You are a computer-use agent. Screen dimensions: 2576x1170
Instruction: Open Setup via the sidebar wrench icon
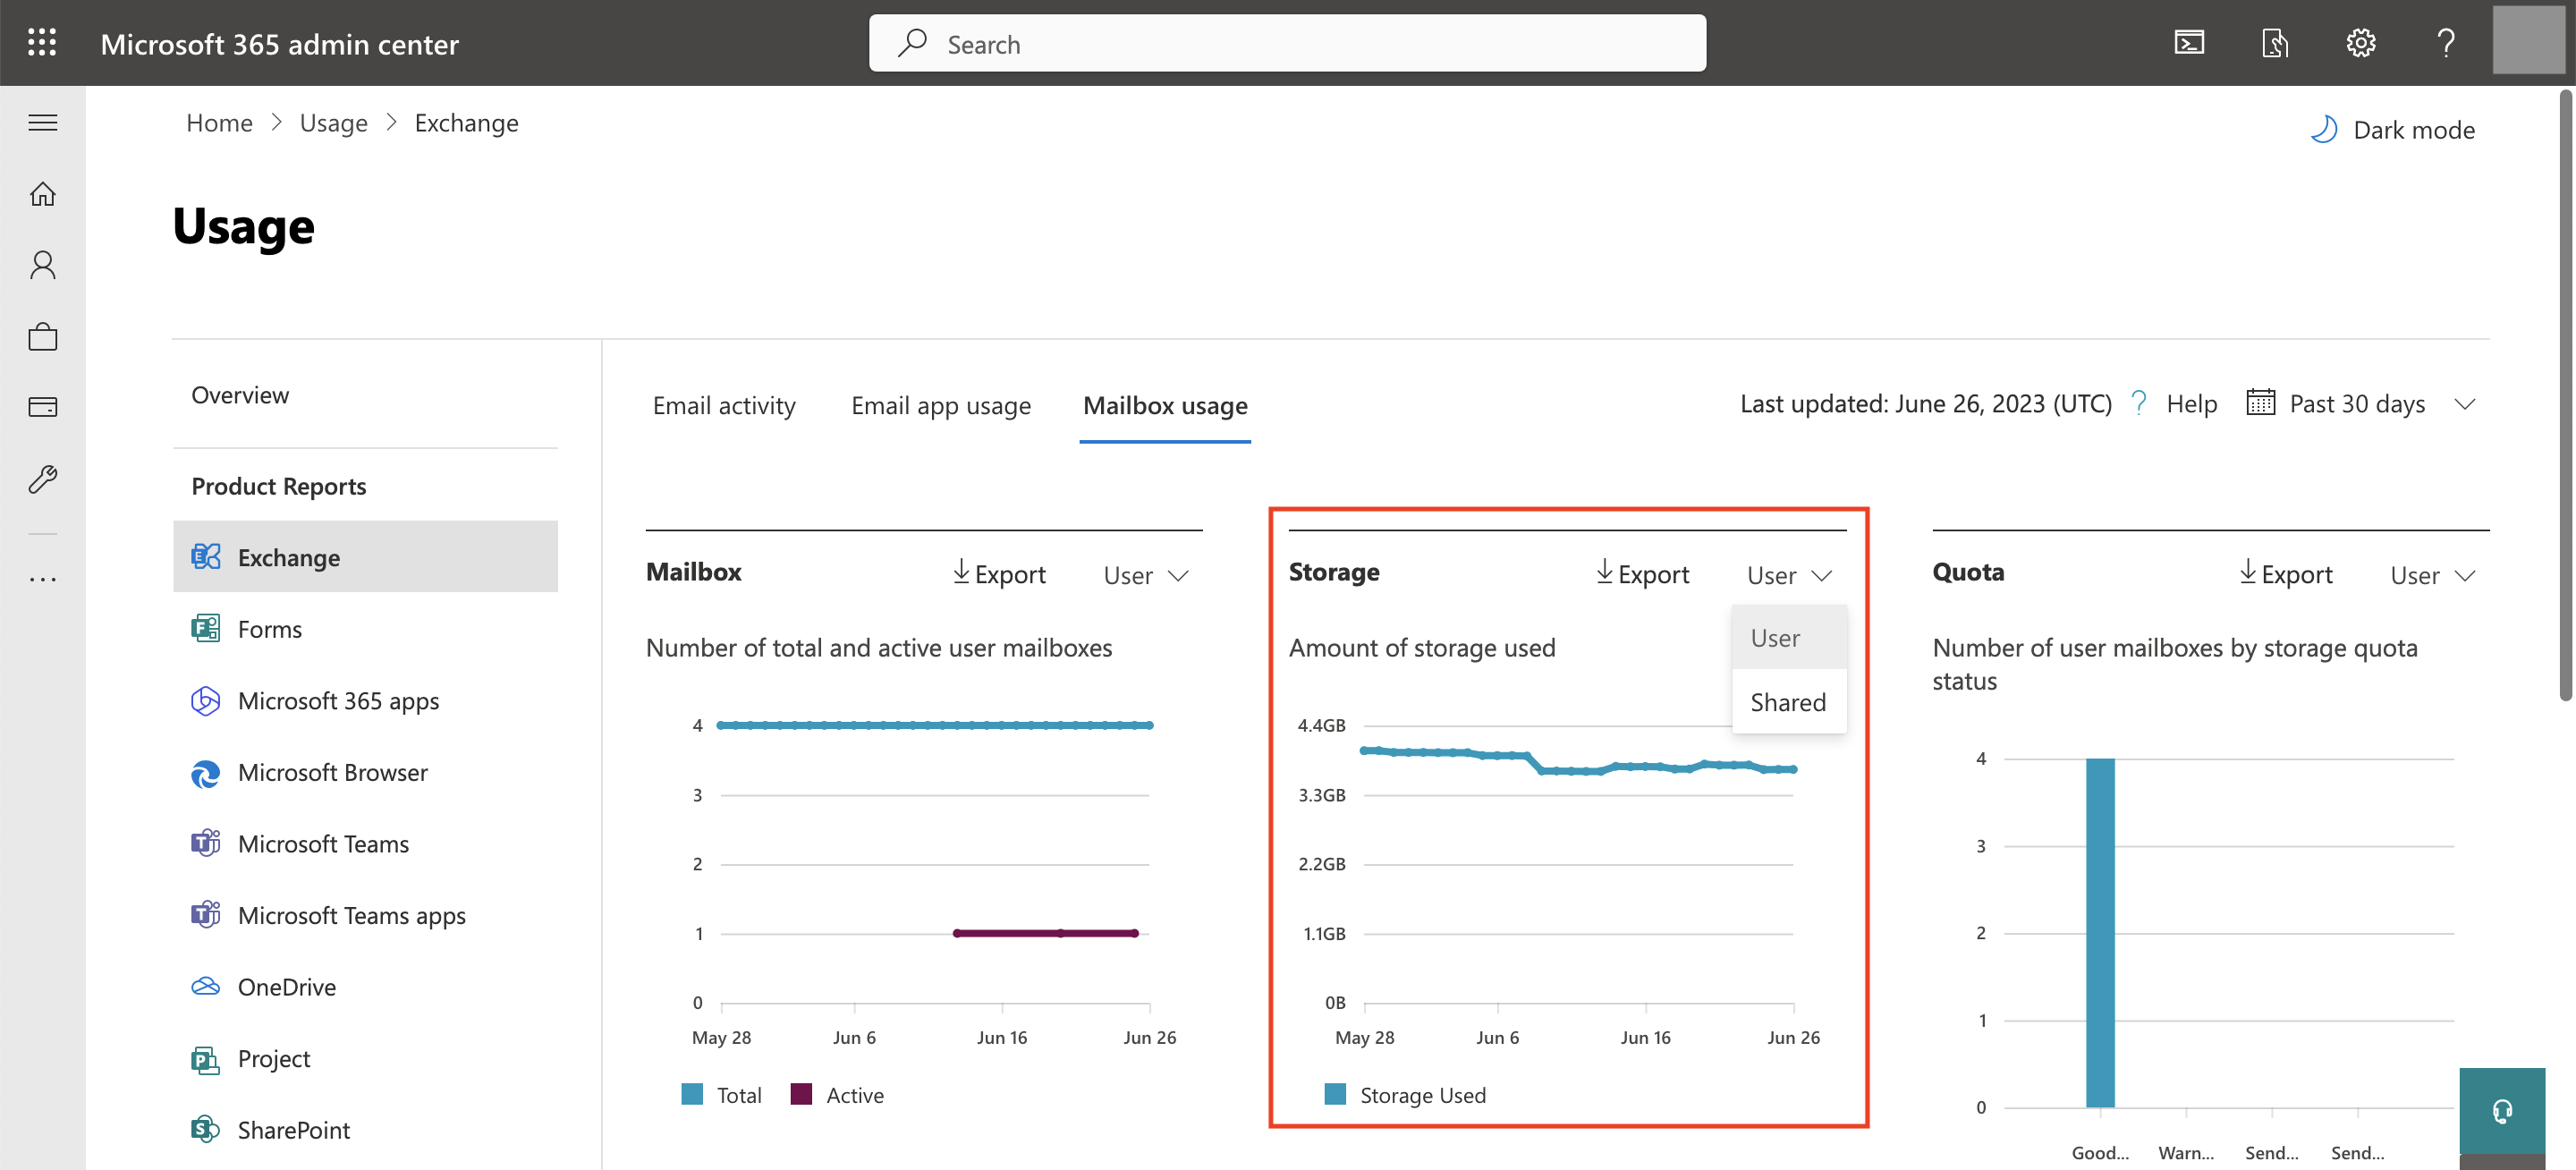(42, 479)
